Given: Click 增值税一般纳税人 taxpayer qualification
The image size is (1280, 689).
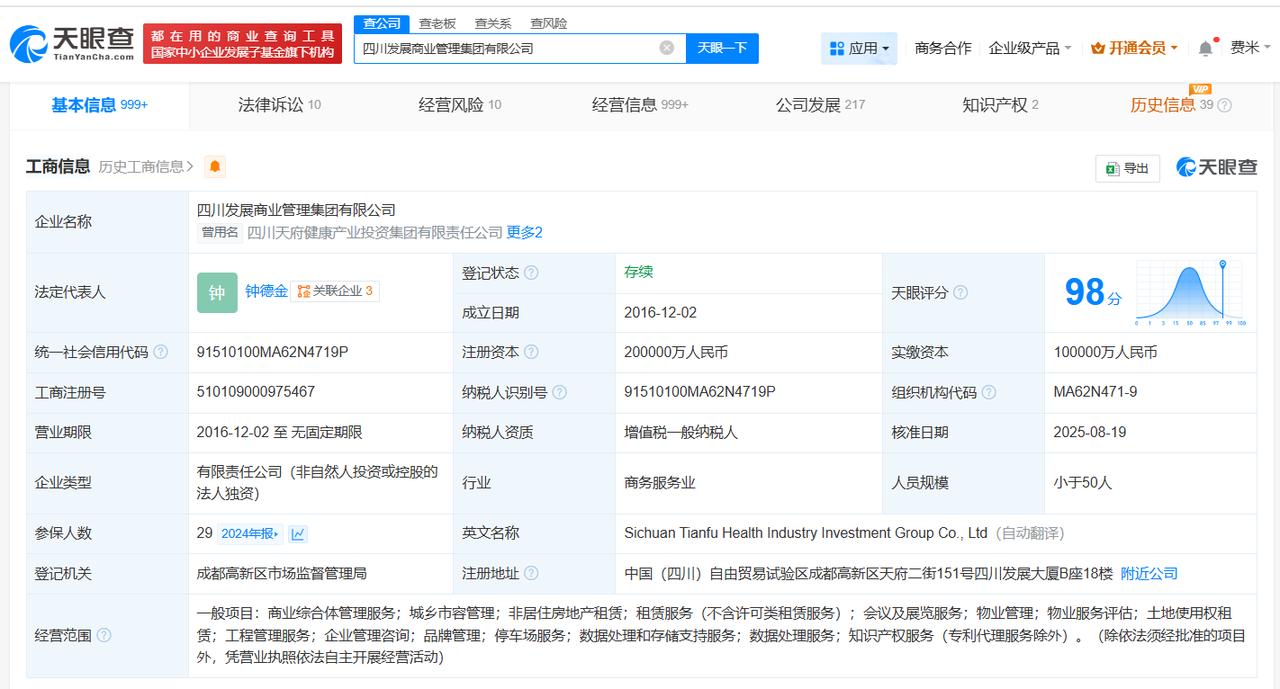Looking at the screenshot, I should click(x=681, y=432).
